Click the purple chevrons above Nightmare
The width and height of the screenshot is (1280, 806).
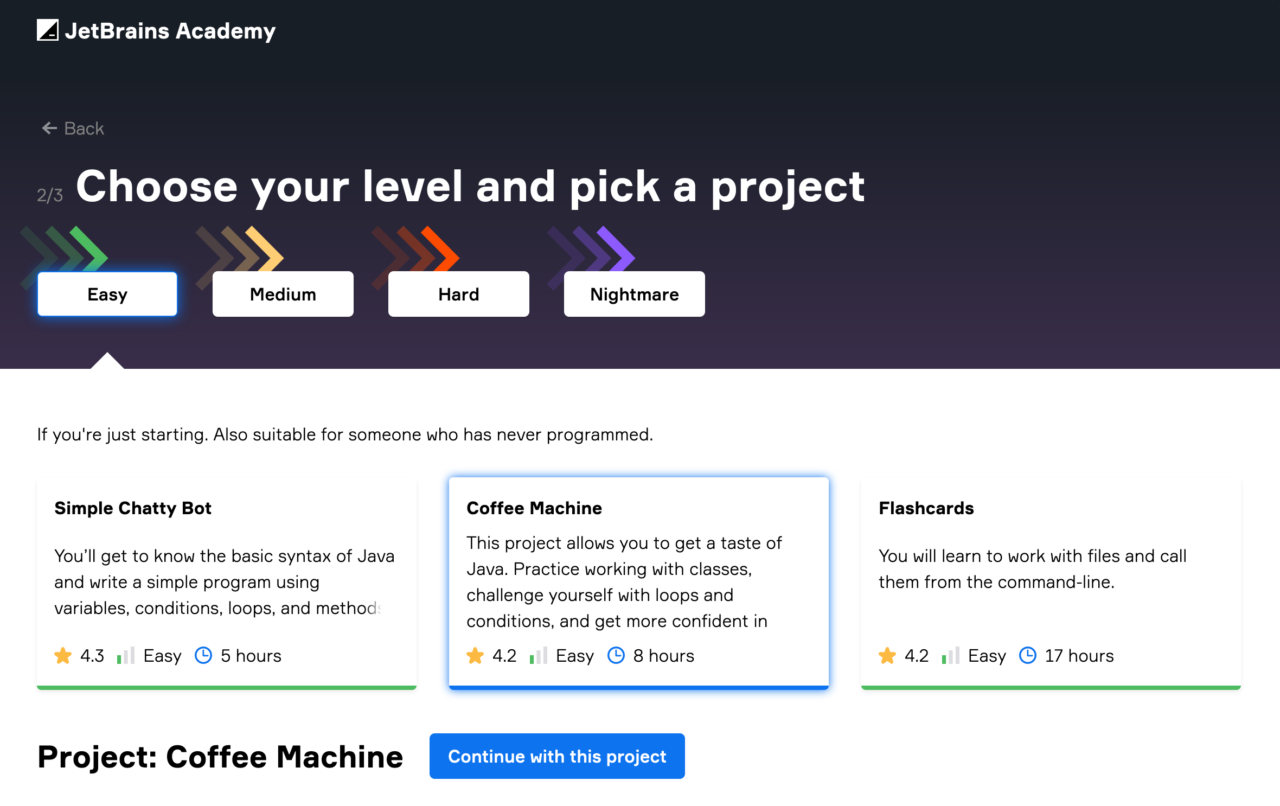(589, 247)
